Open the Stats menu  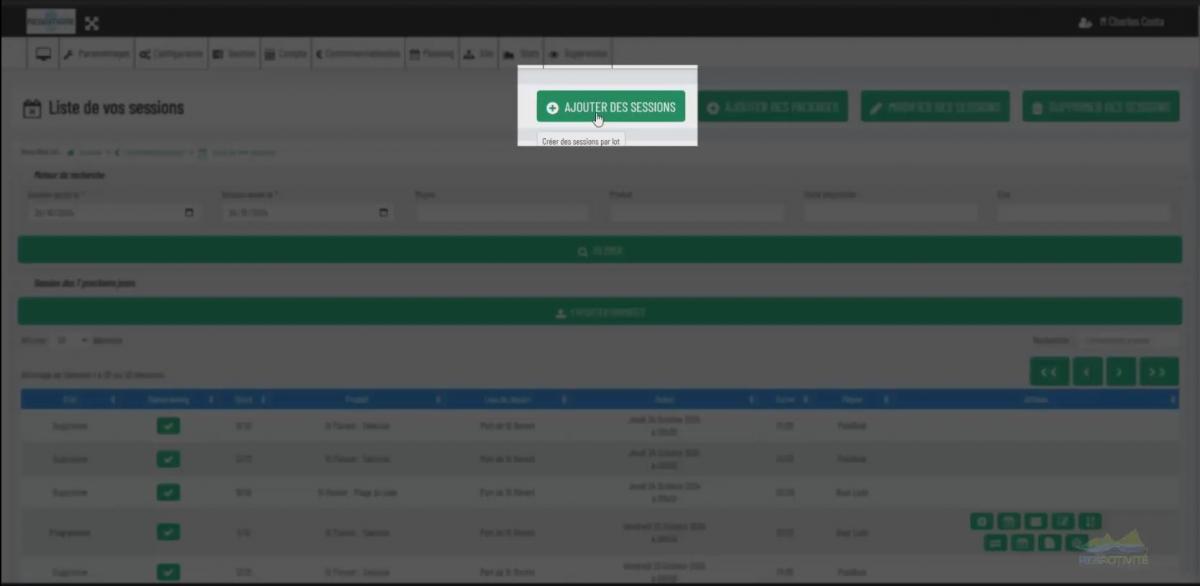tap(521, 54)
